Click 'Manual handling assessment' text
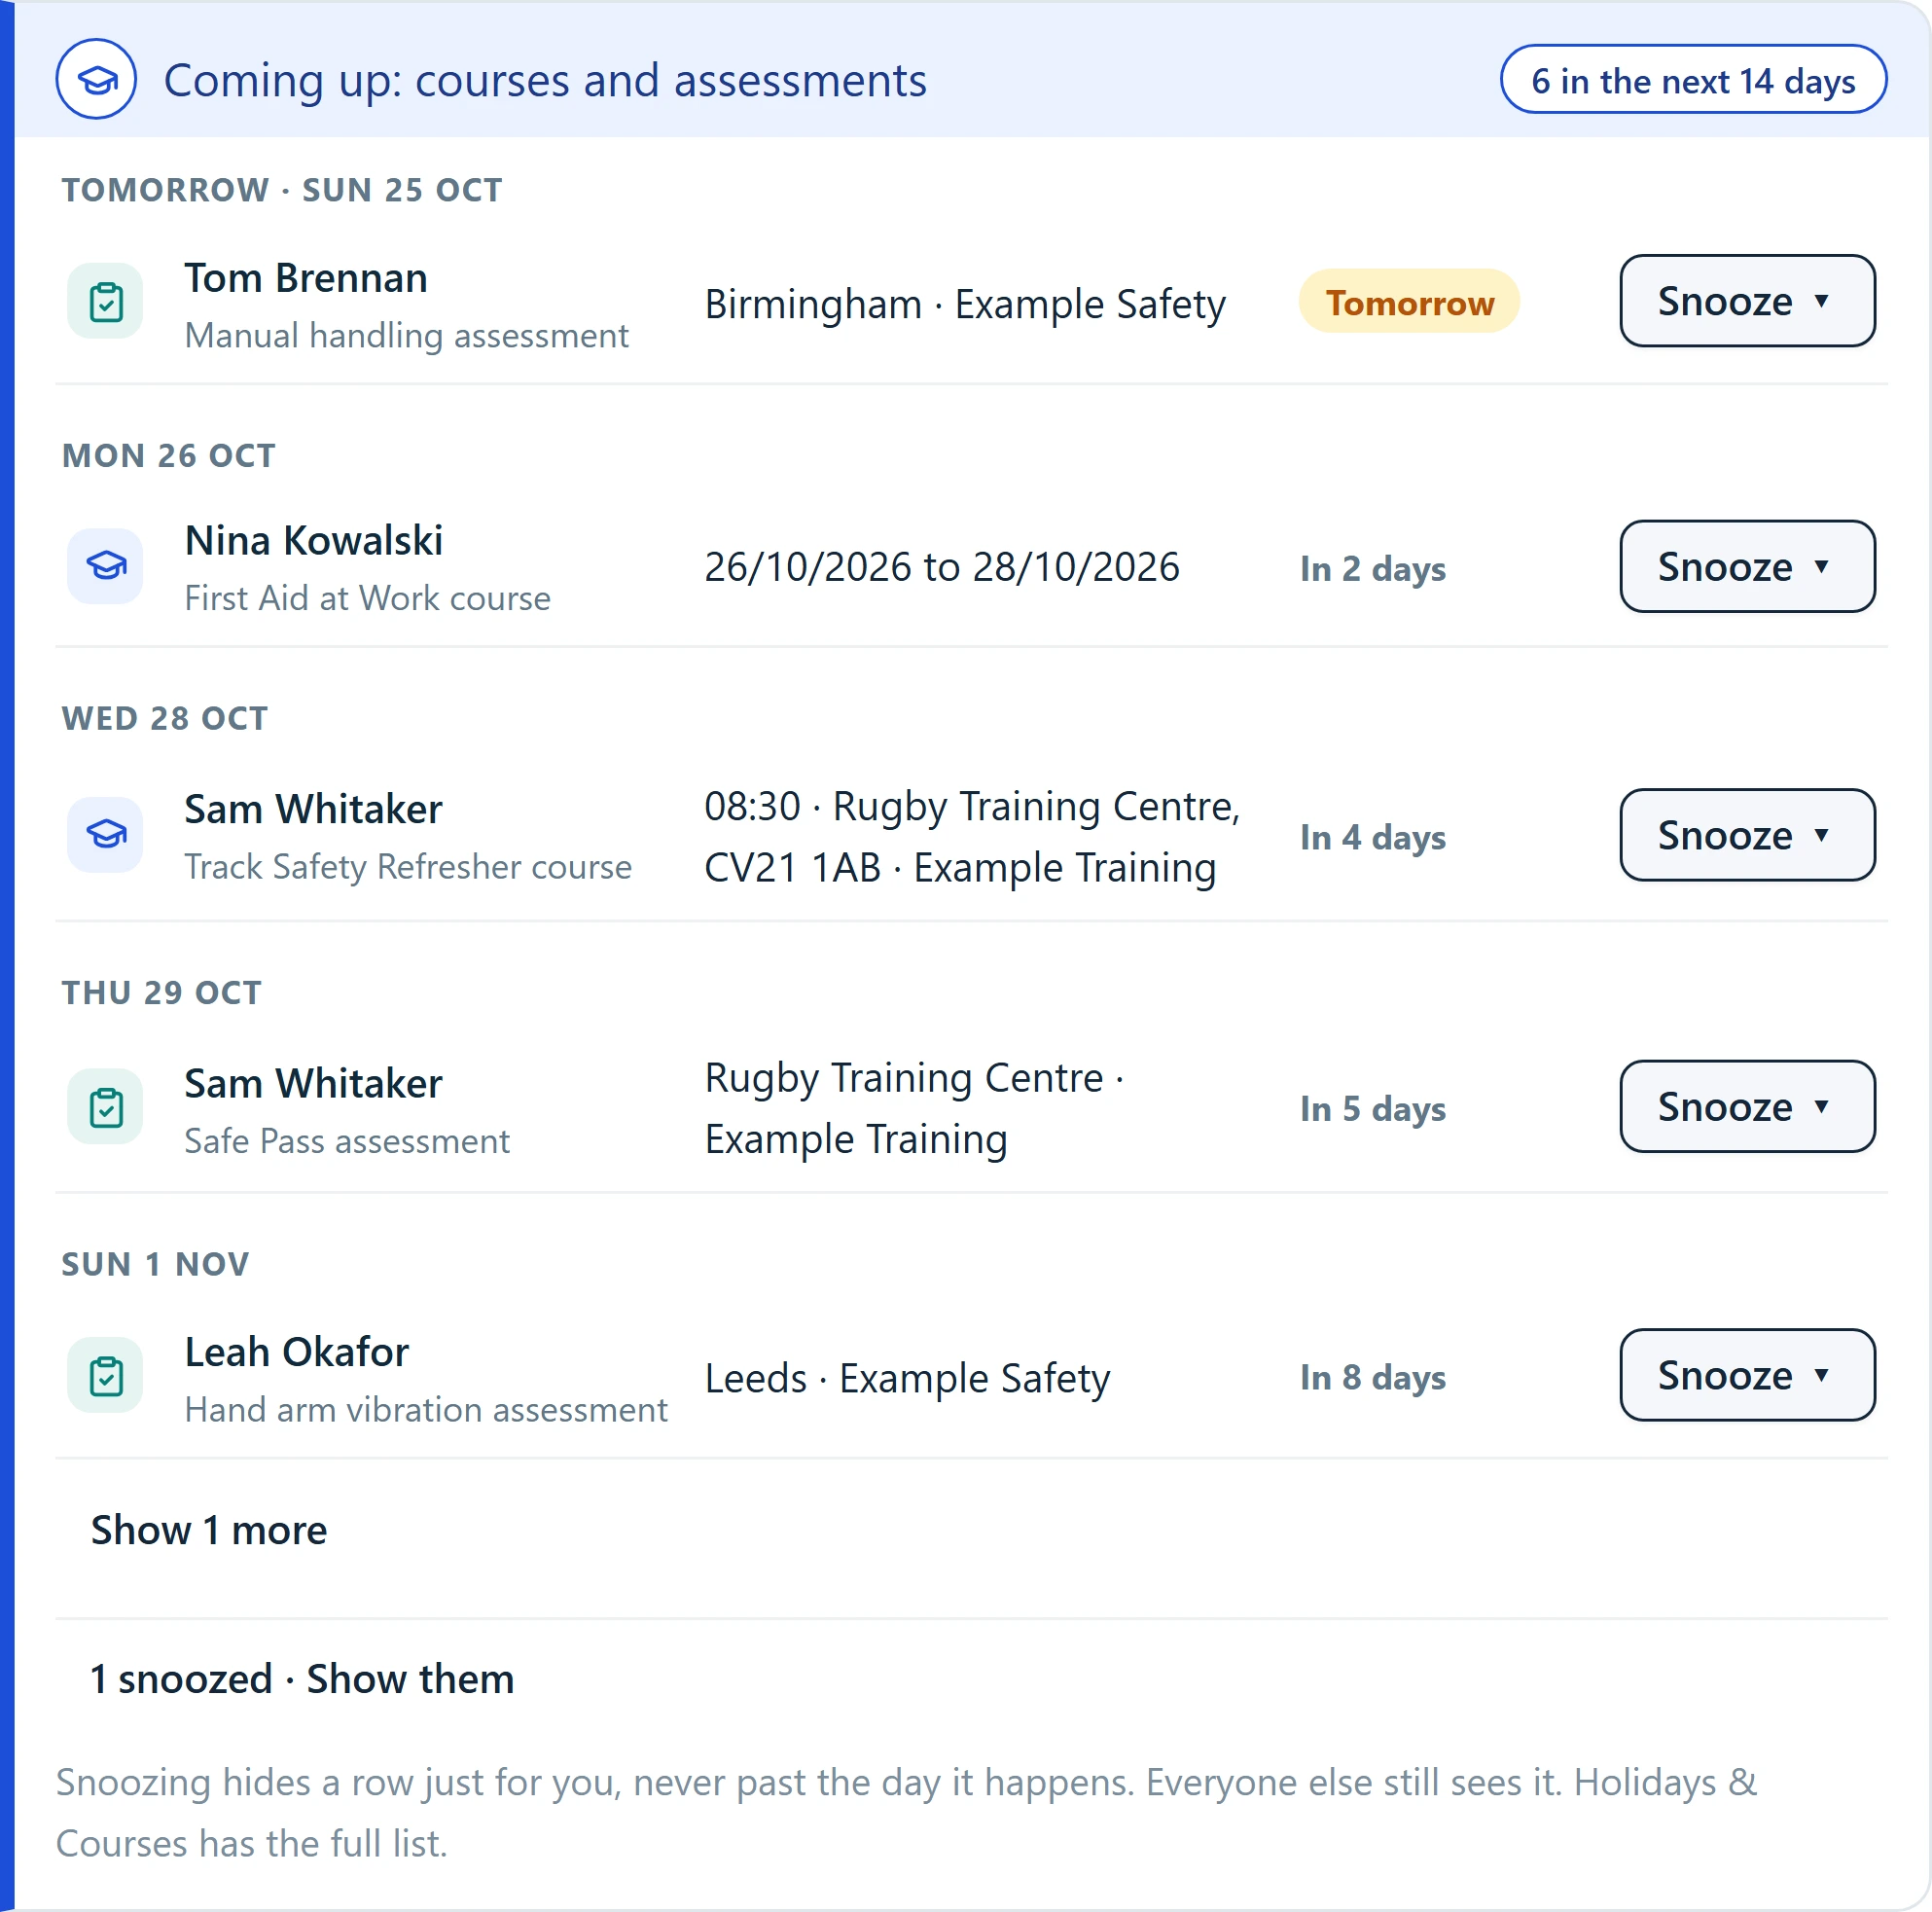The height and width of the screenshot is (1912, 1932). [407, 336]
